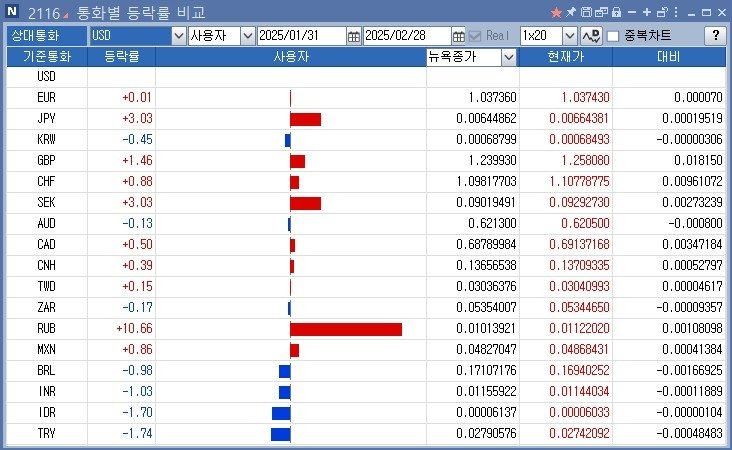The height and width of the screenshot is (450, 732).
Task: Open the calendar picker for start date
Action: 354,36
